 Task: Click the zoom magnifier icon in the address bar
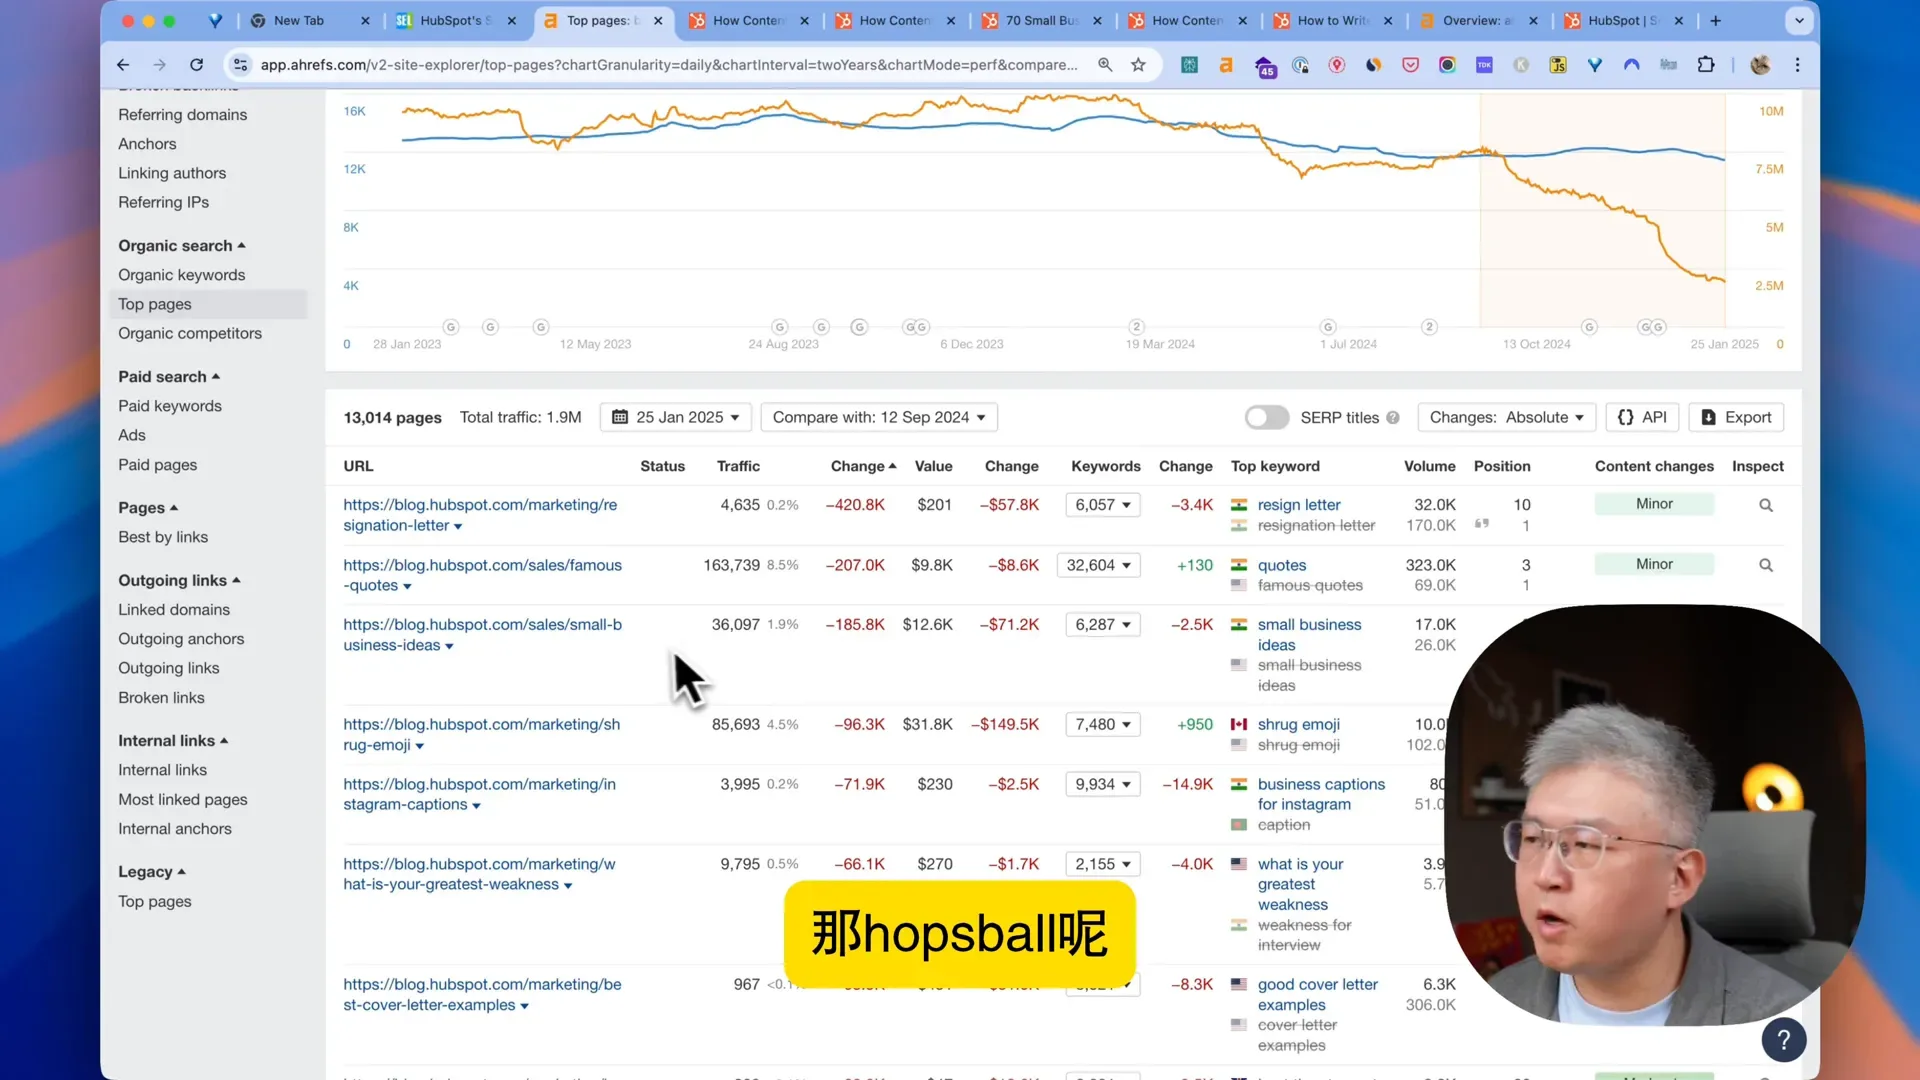point(1105,65)
